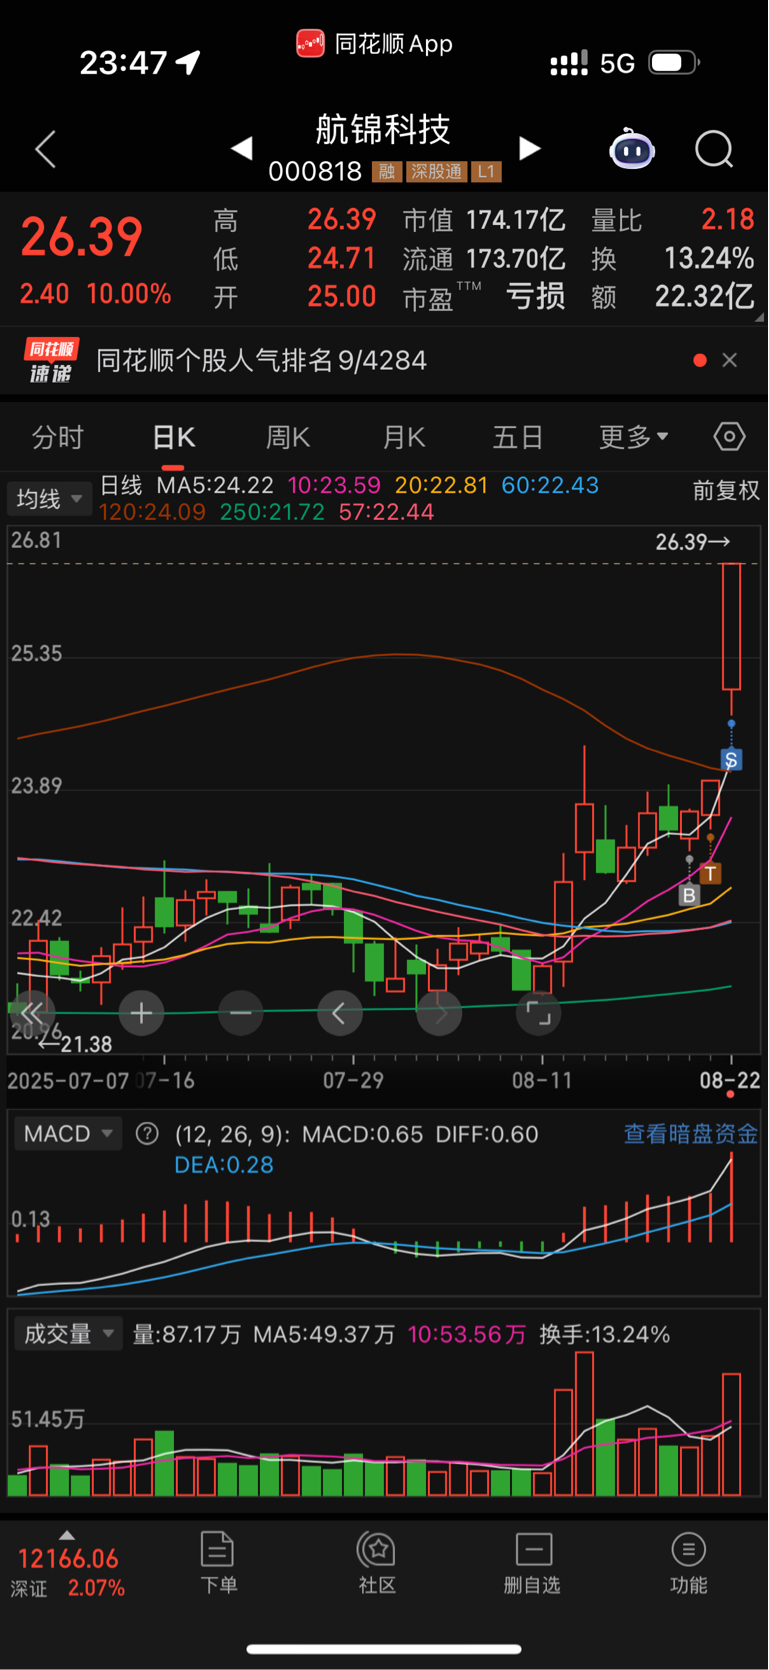
Task: Zoom out chart with minus button
Action: pyautogui.click(x=240, y=1014)
